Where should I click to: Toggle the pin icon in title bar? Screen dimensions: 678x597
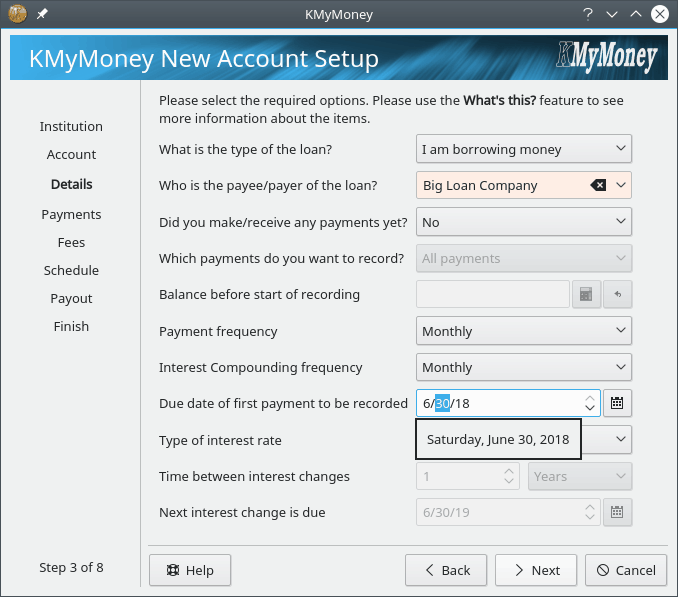click(42, 14)
